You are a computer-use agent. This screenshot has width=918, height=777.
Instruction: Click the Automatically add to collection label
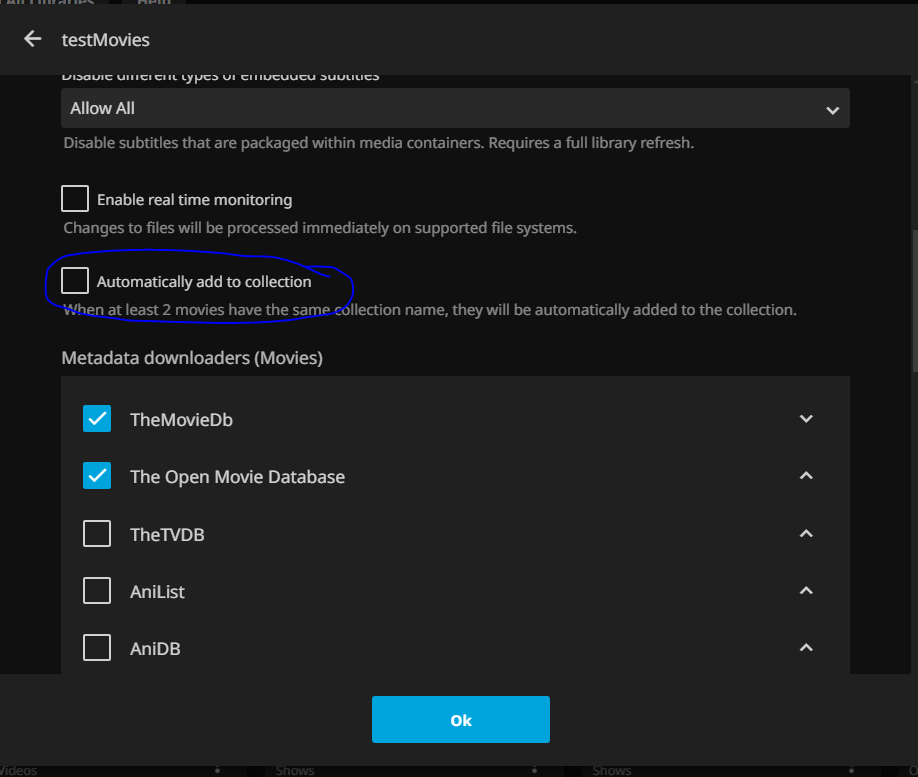204,282
